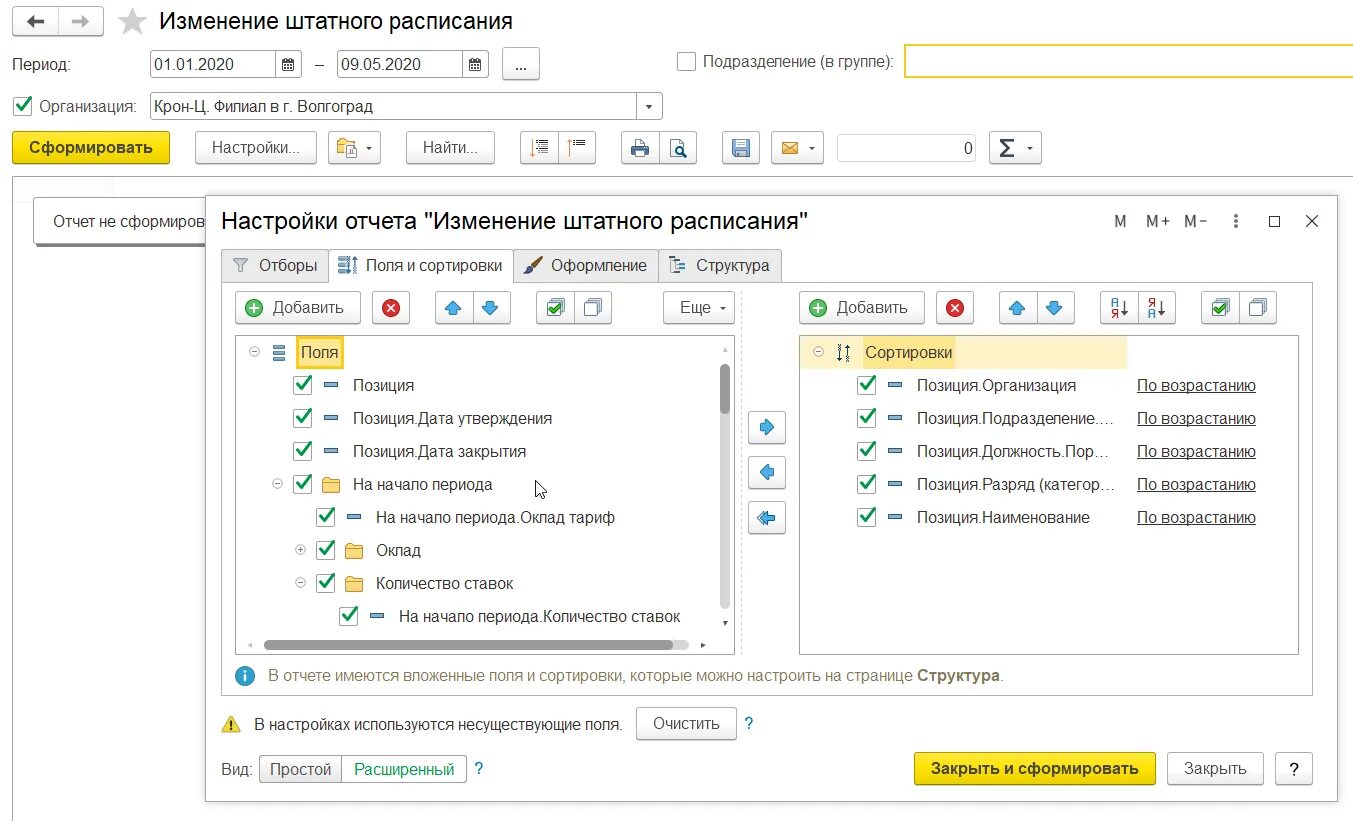Add report to favorites with the star

point(132,21)
